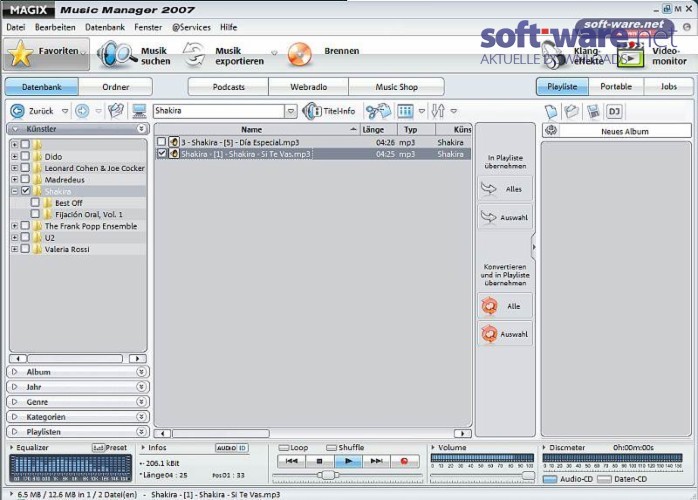Expand the Genre panel
The height and width of the screenshot is (500, 698).
click(x=78, y=402)
